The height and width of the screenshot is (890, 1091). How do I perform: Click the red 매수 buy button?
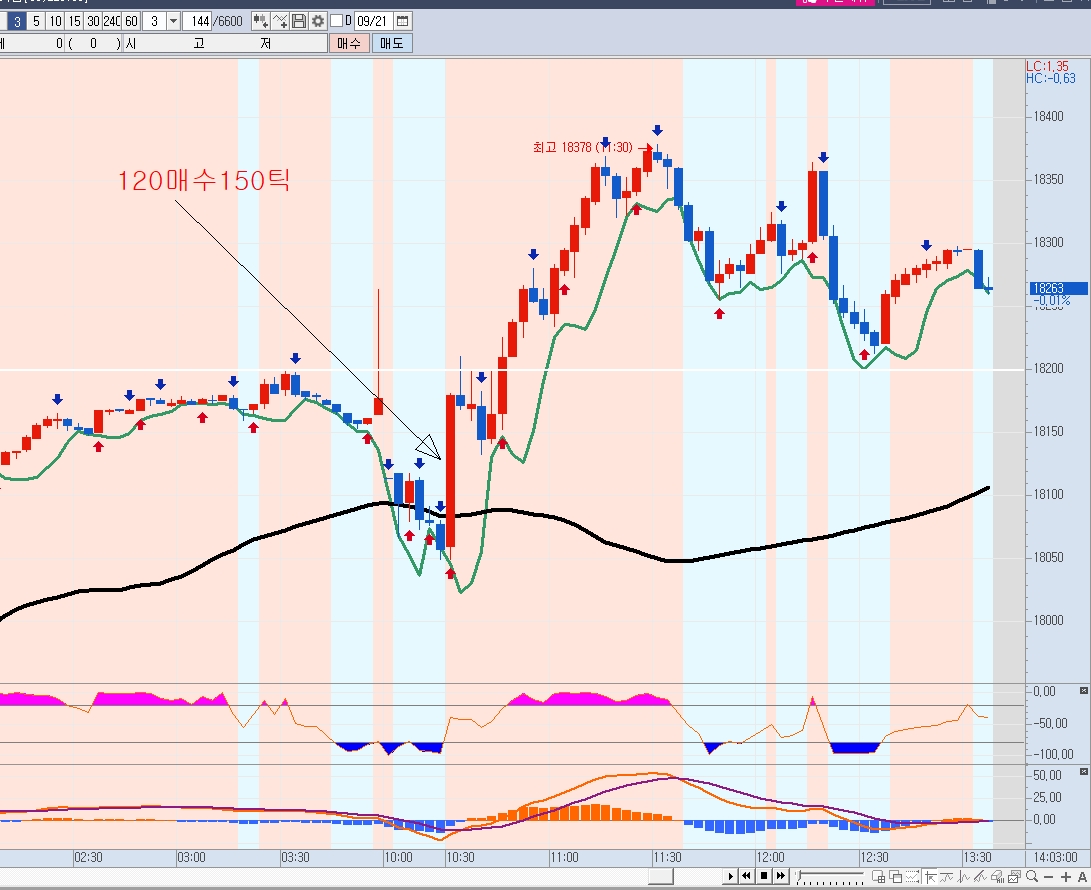pos(349,43)
